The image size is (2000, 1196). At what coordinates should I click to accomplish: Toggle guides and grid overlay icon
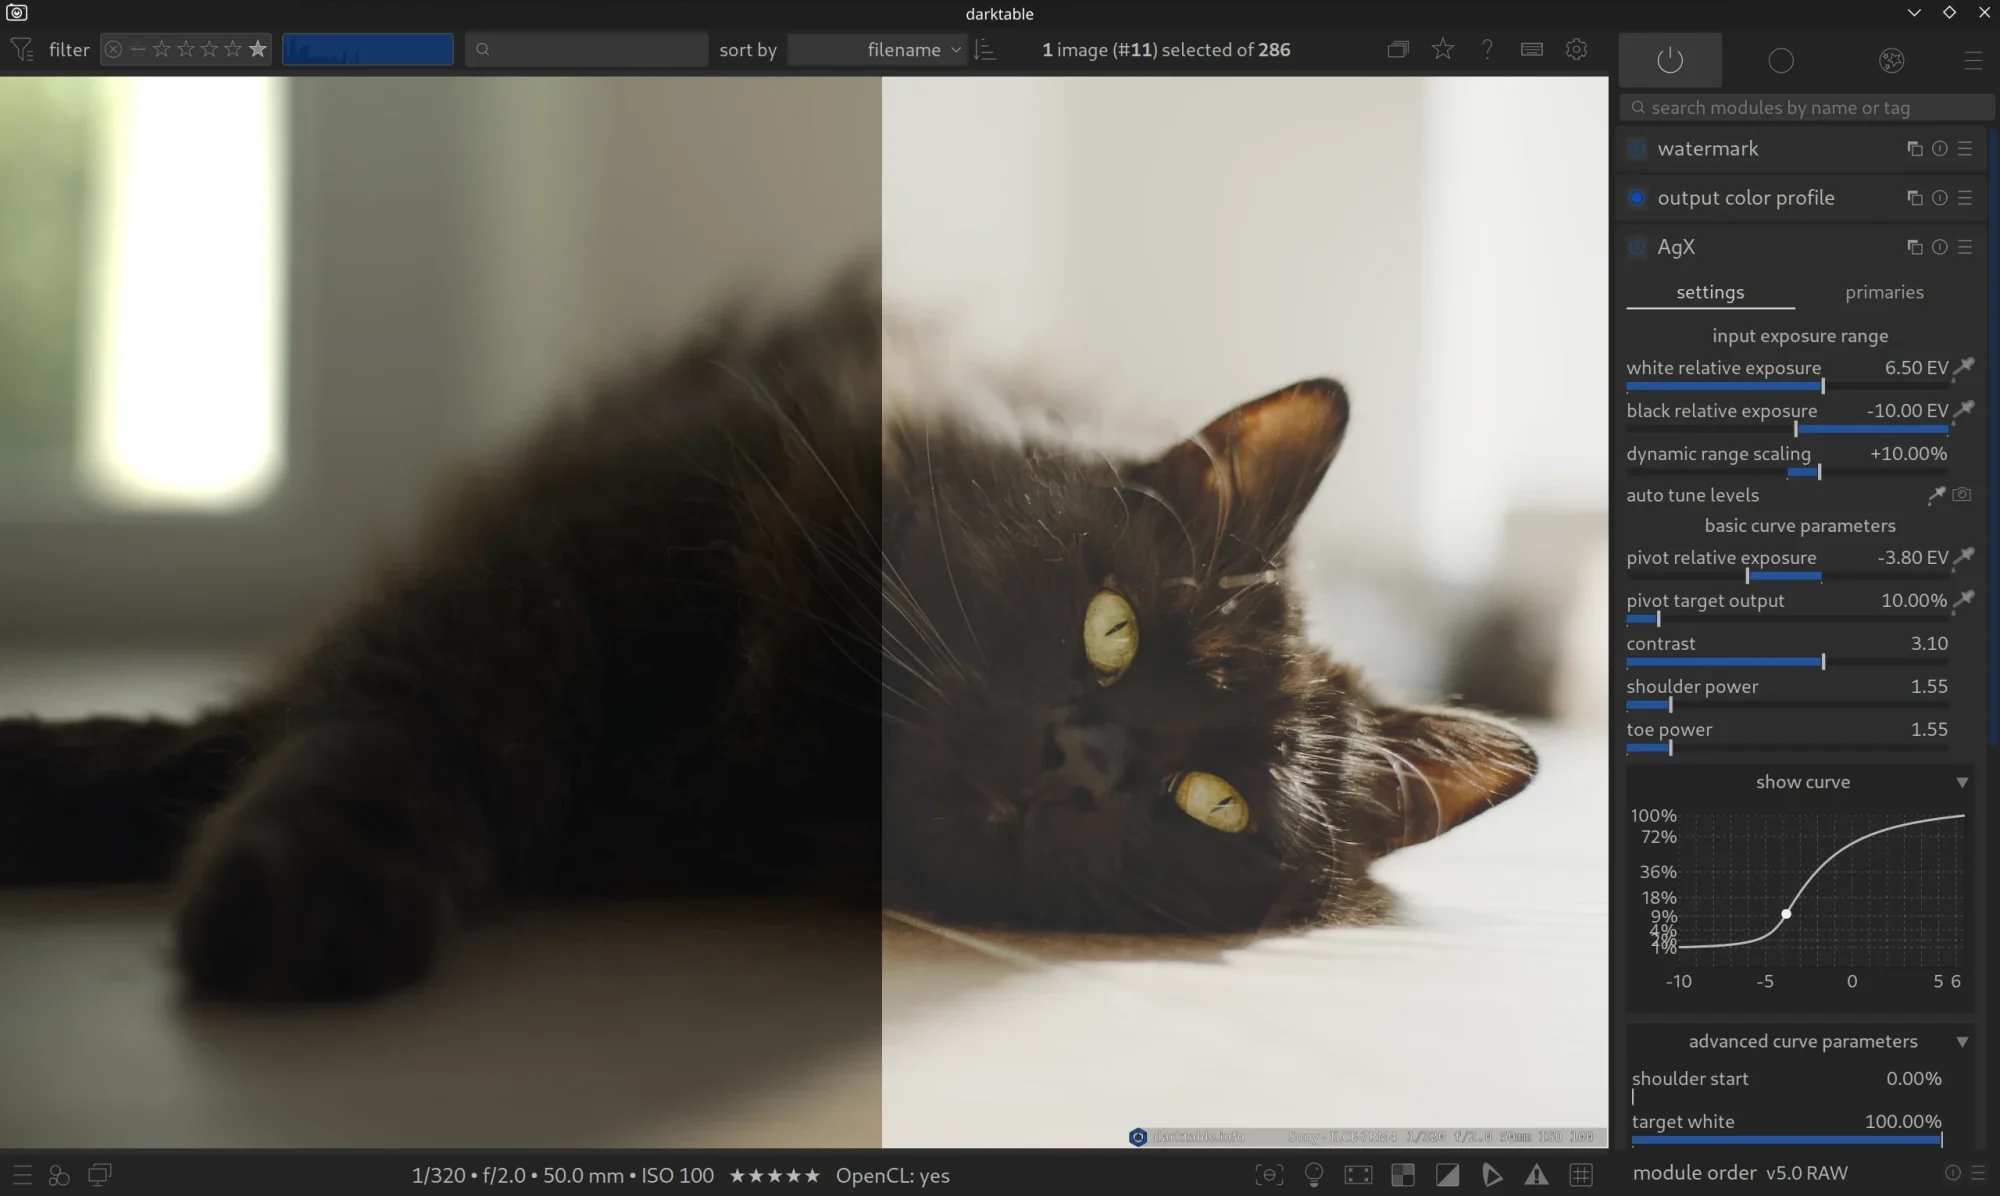pos(1581,1175)
